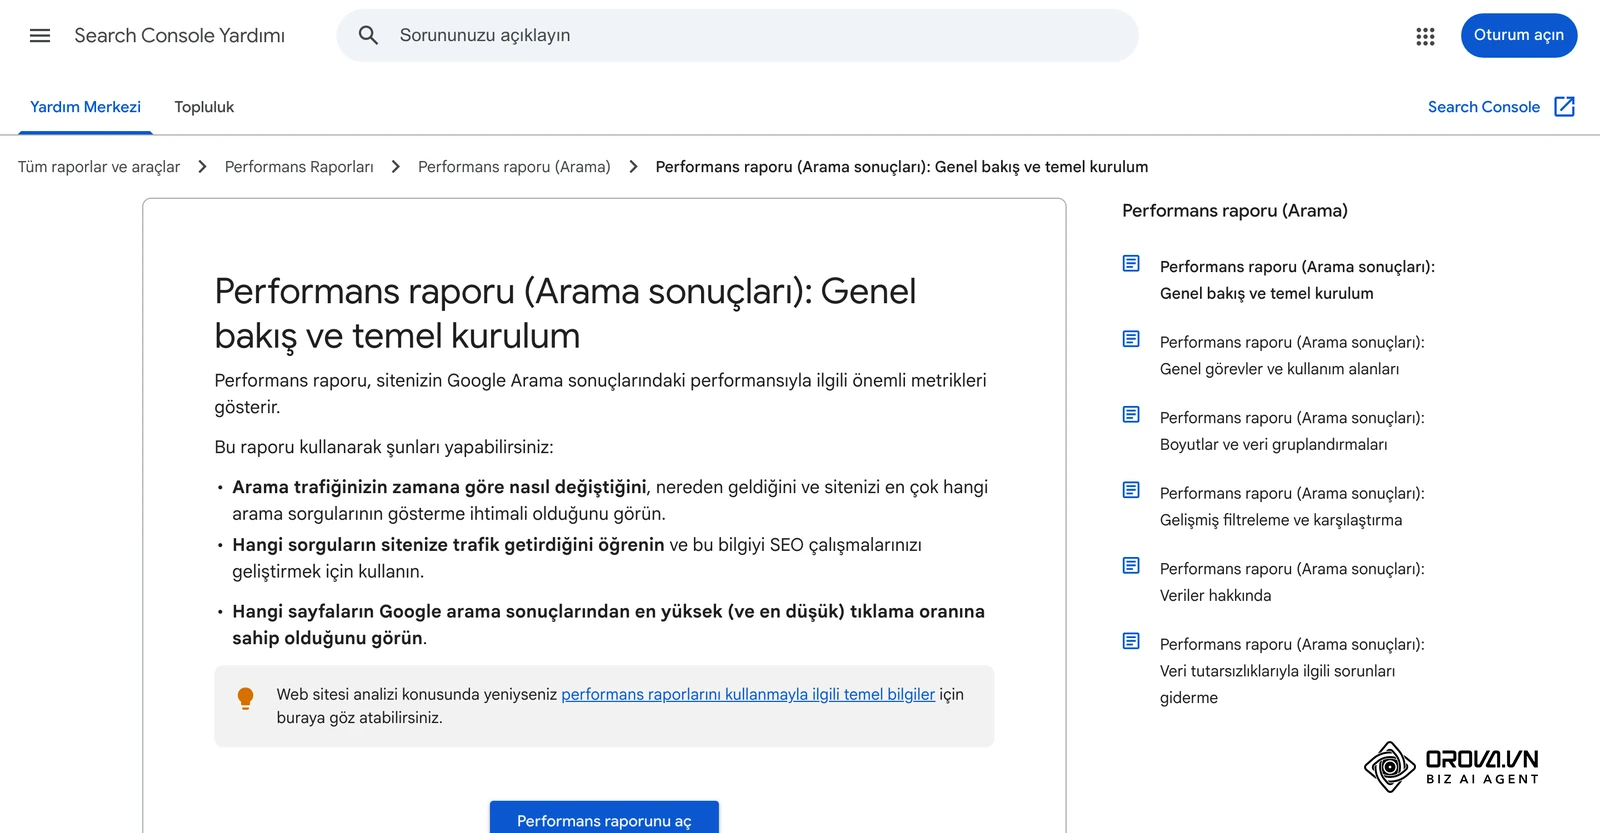Viewport: 1600px width, 833px height.
Task: Select the Yardım Merkezi tab
Action: pyautogui.click(x=85, y=107)
